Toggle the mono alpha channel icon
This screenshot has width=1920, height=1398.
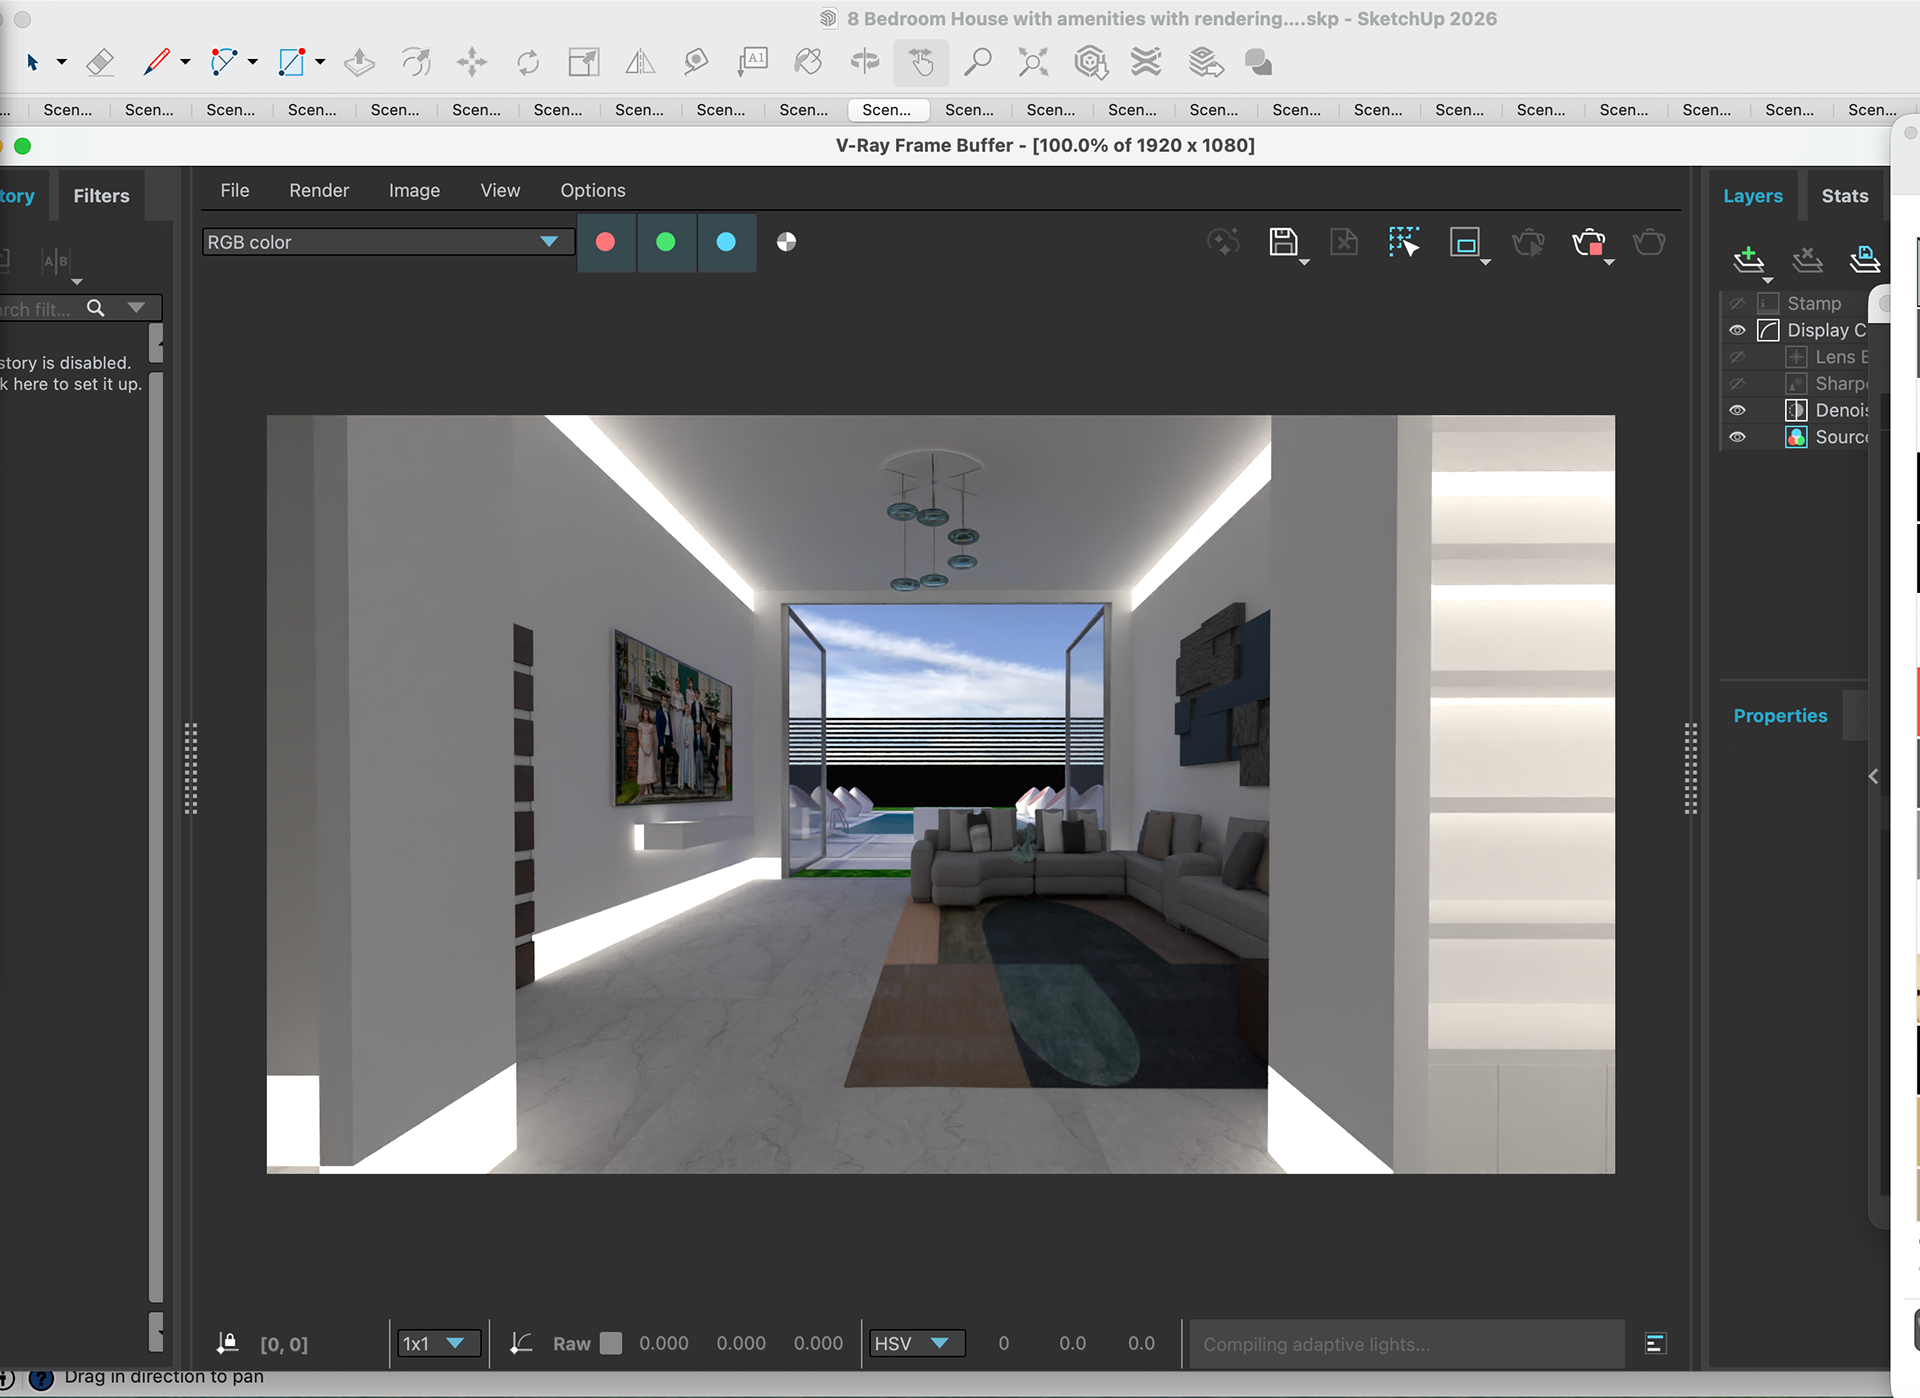click(786, 242)
